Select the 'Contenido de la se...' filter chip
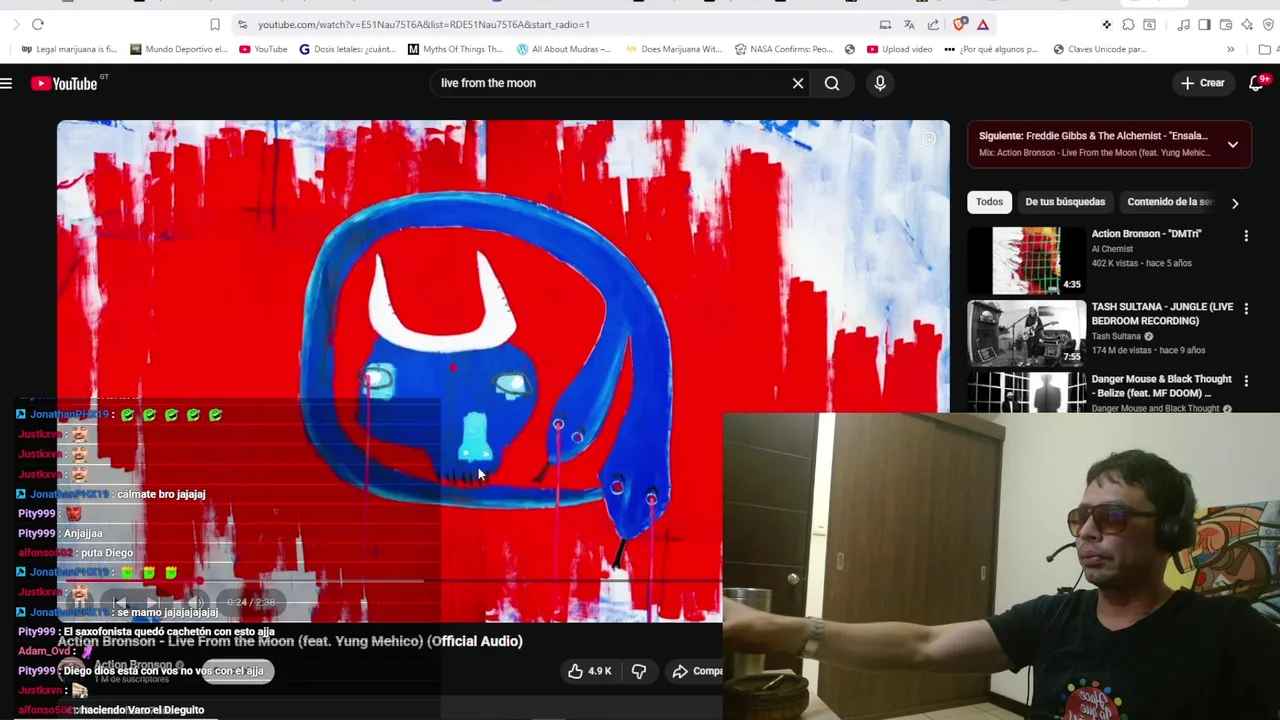 point(1169,202)
